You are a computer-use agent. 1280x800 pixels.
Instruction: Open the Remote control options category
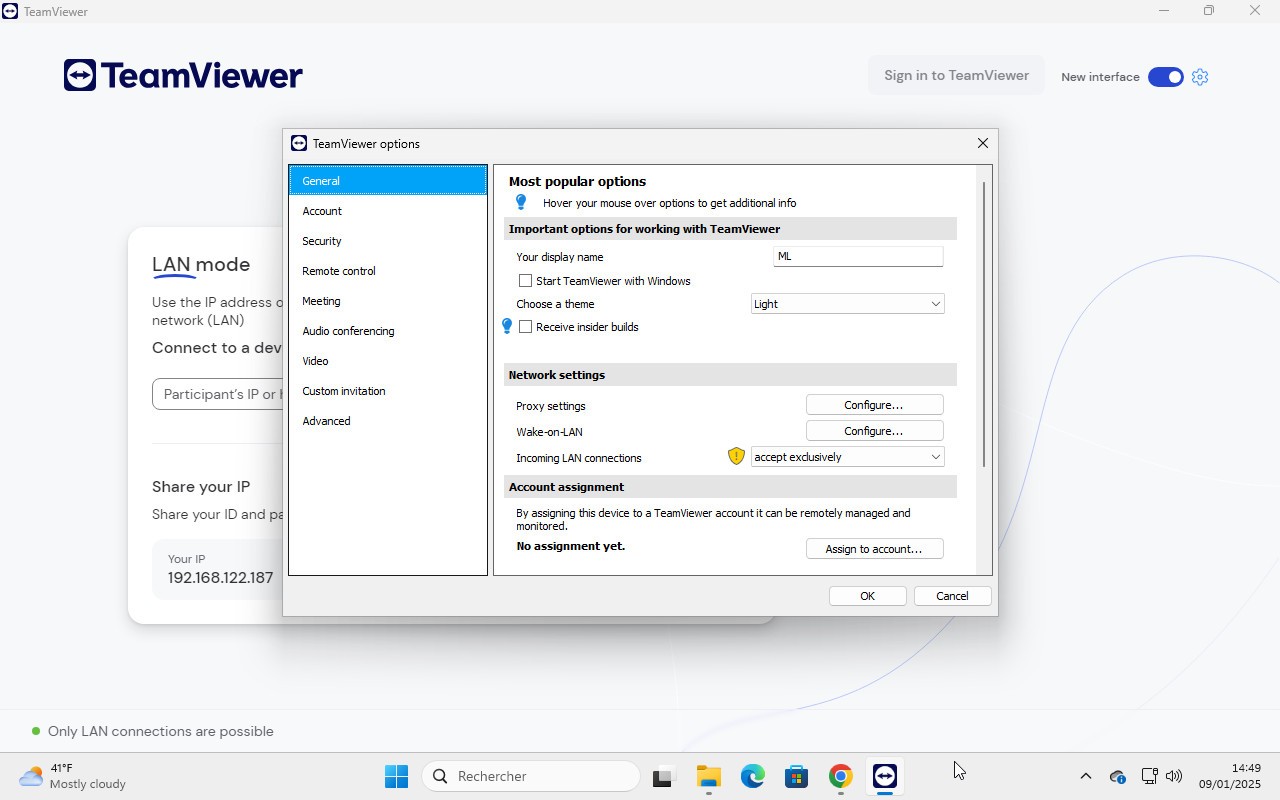click(x=339, y=271)
